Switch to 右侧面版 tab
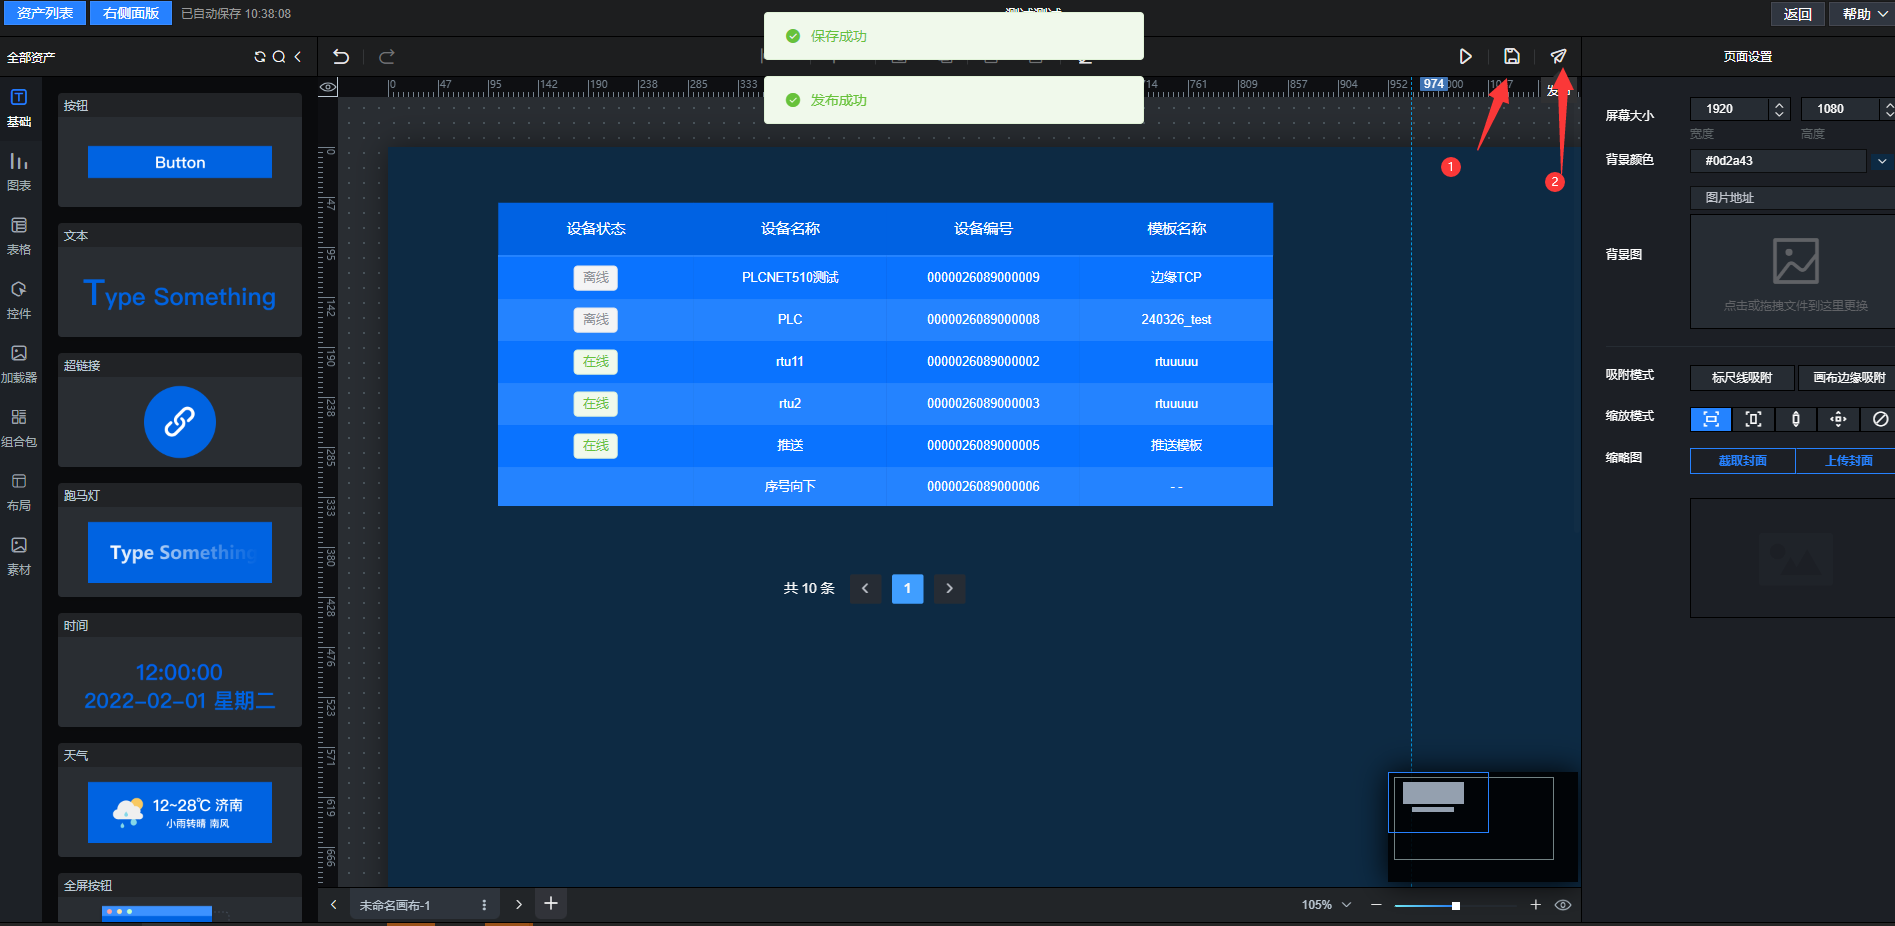Image resolution: width=1895 pixels, height=926 pixels. pyautogui.click(x=131, y=13)
